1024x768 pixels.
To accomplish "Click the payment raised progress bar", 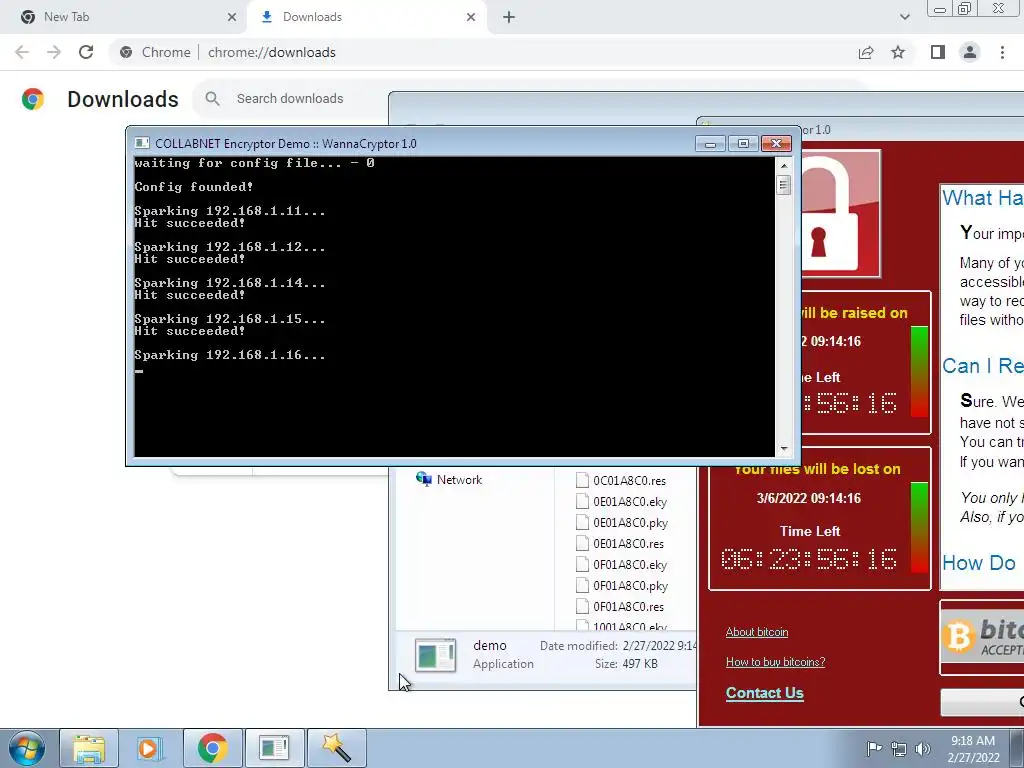I will click(919, 372).
